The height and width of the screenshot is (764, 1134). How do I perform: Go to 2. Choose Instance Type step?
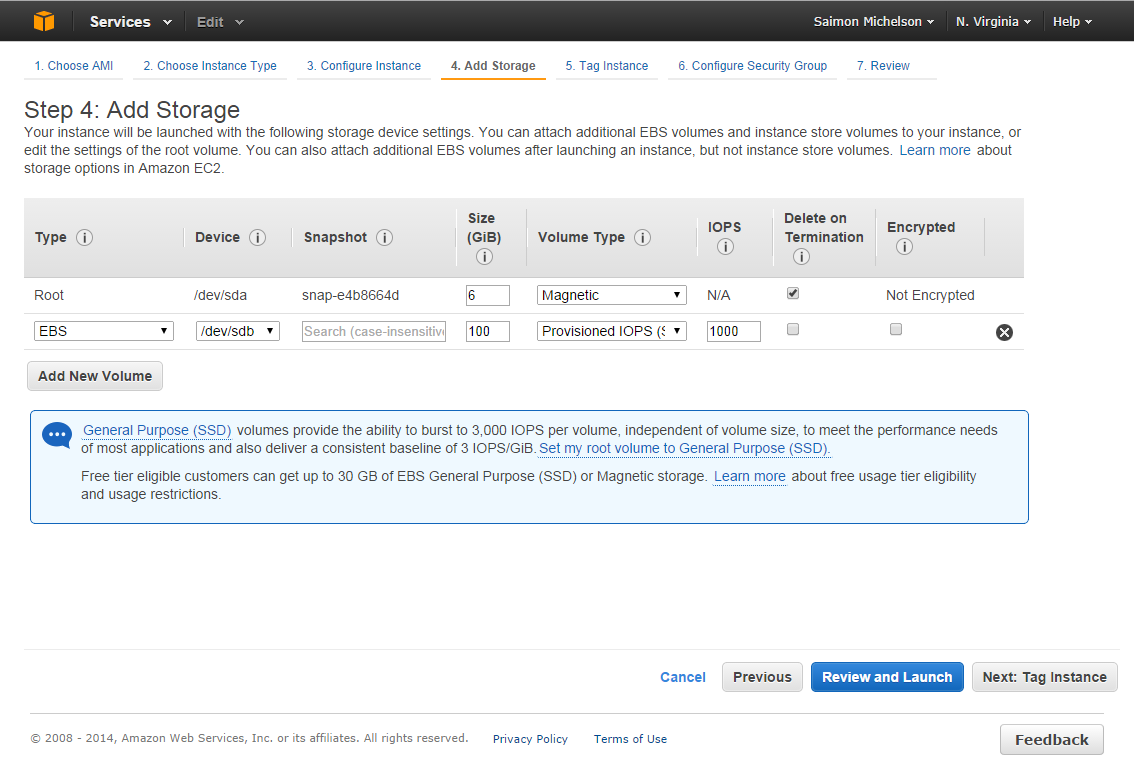click(210, 66)
